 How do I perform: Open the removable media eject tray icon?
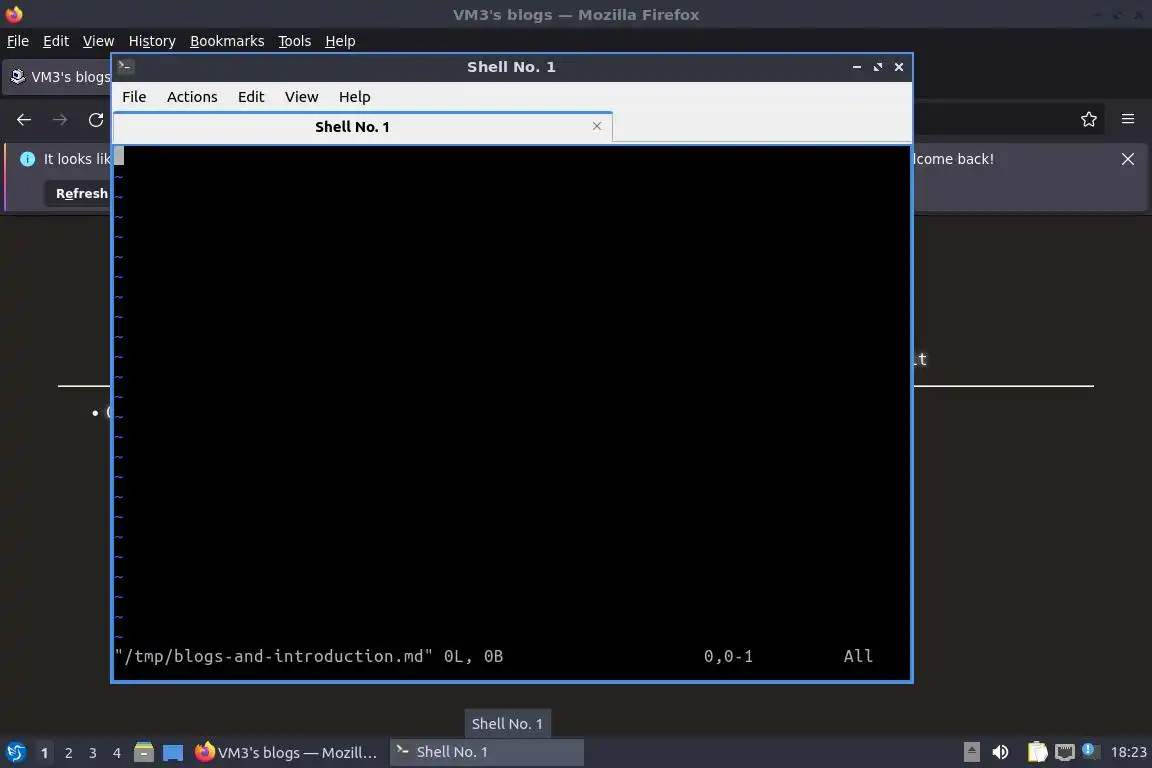pos(971,752)
